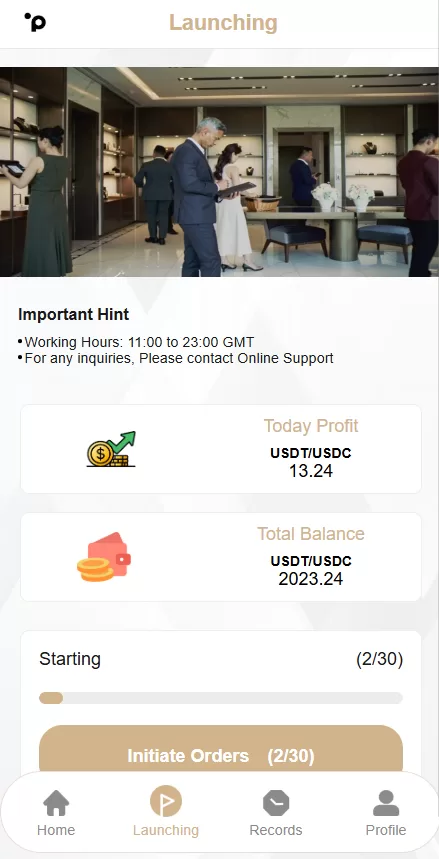Click the Today Profit amount 13.24

click(x=311, y=471)
